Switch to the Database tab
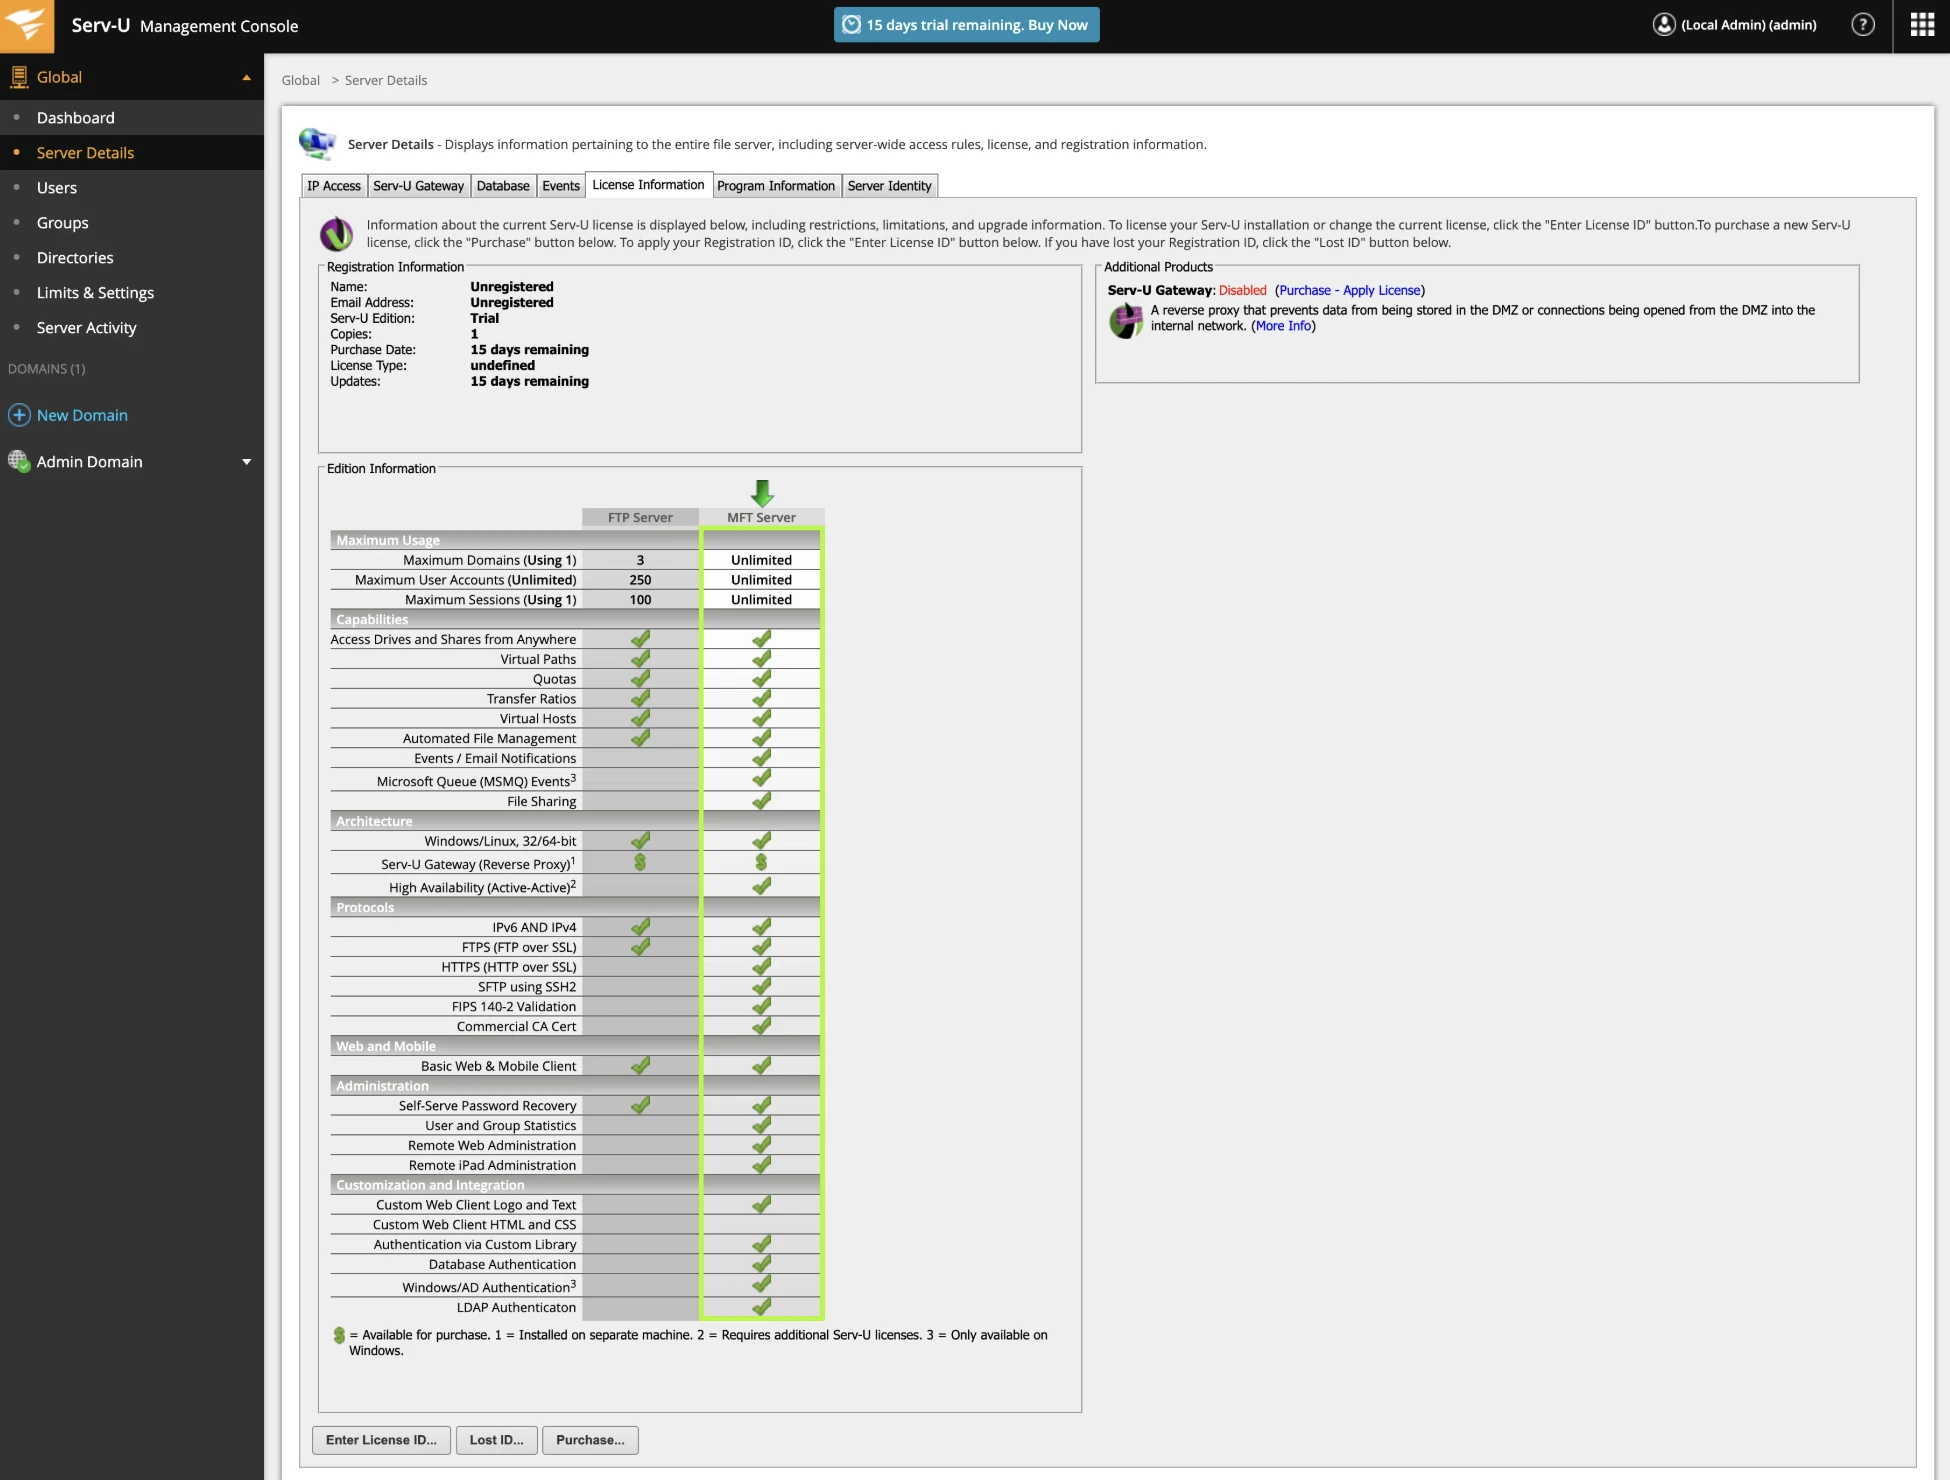Screen dimensions: 1950x1480 (x=503, y=186)
